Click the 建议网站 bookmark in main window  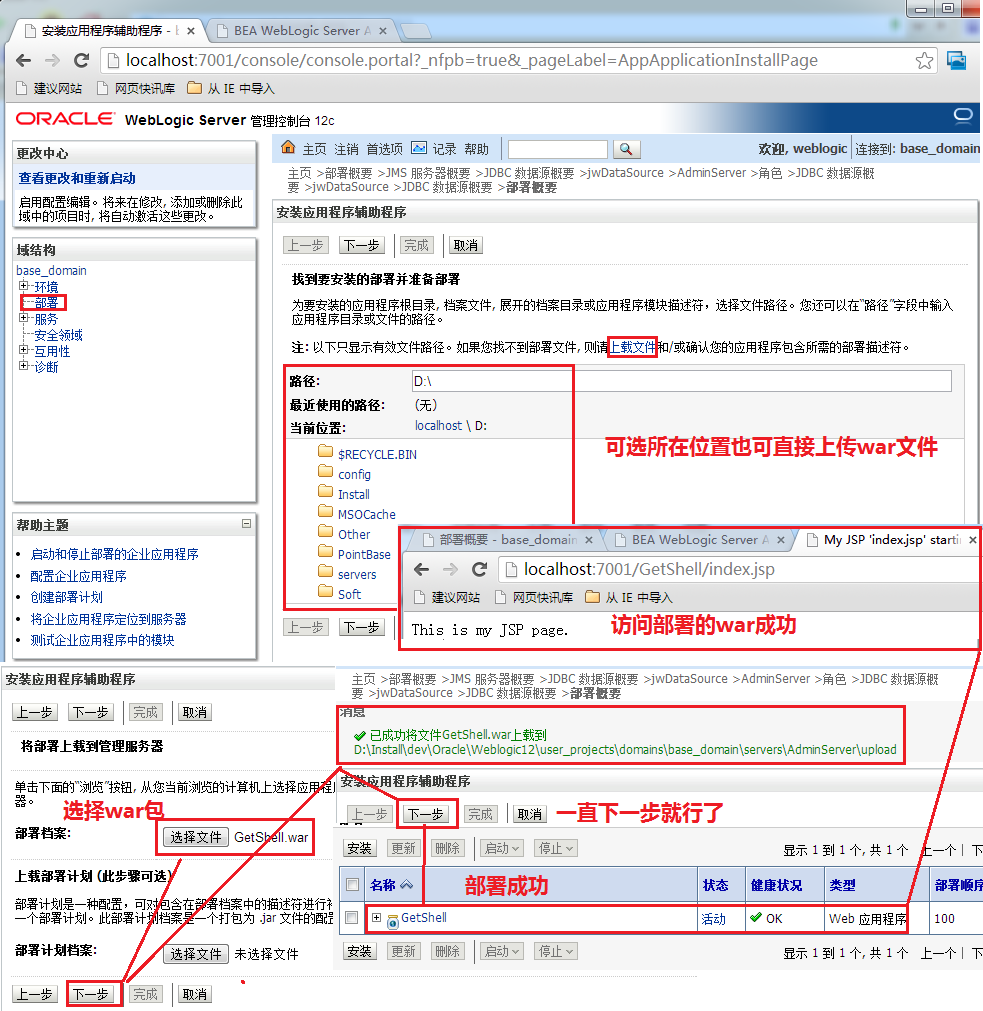point(49,88)
